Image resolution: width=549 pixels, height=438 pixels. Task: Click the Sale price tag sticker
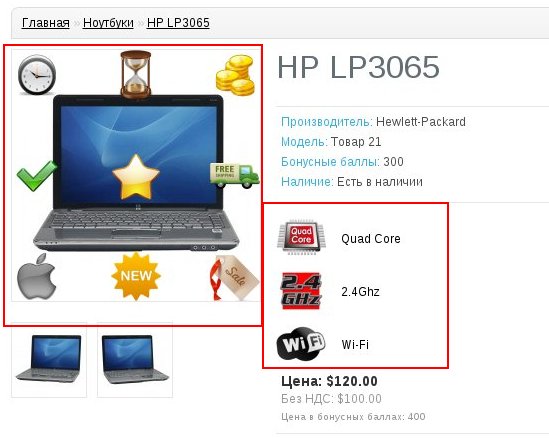(x=235, y=278)
